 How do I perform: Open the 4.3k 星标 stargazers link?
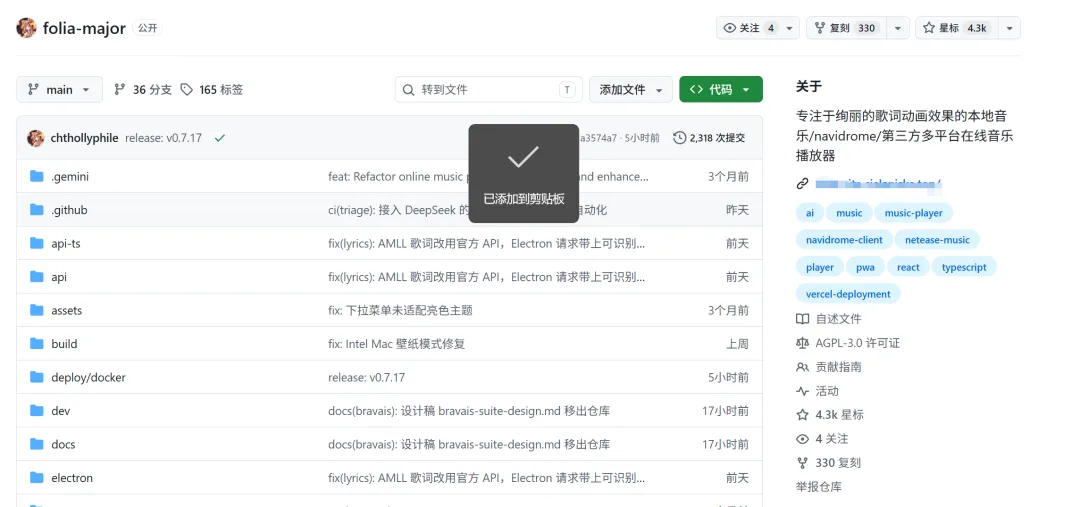[830, 415]
